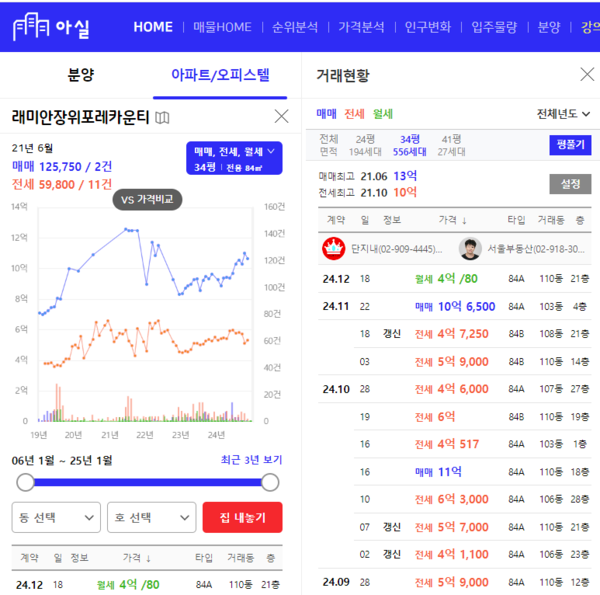600x595 pixels.
Task: Select 전세 5억 9,000 110동 14층 row
Action: (472, 361)
